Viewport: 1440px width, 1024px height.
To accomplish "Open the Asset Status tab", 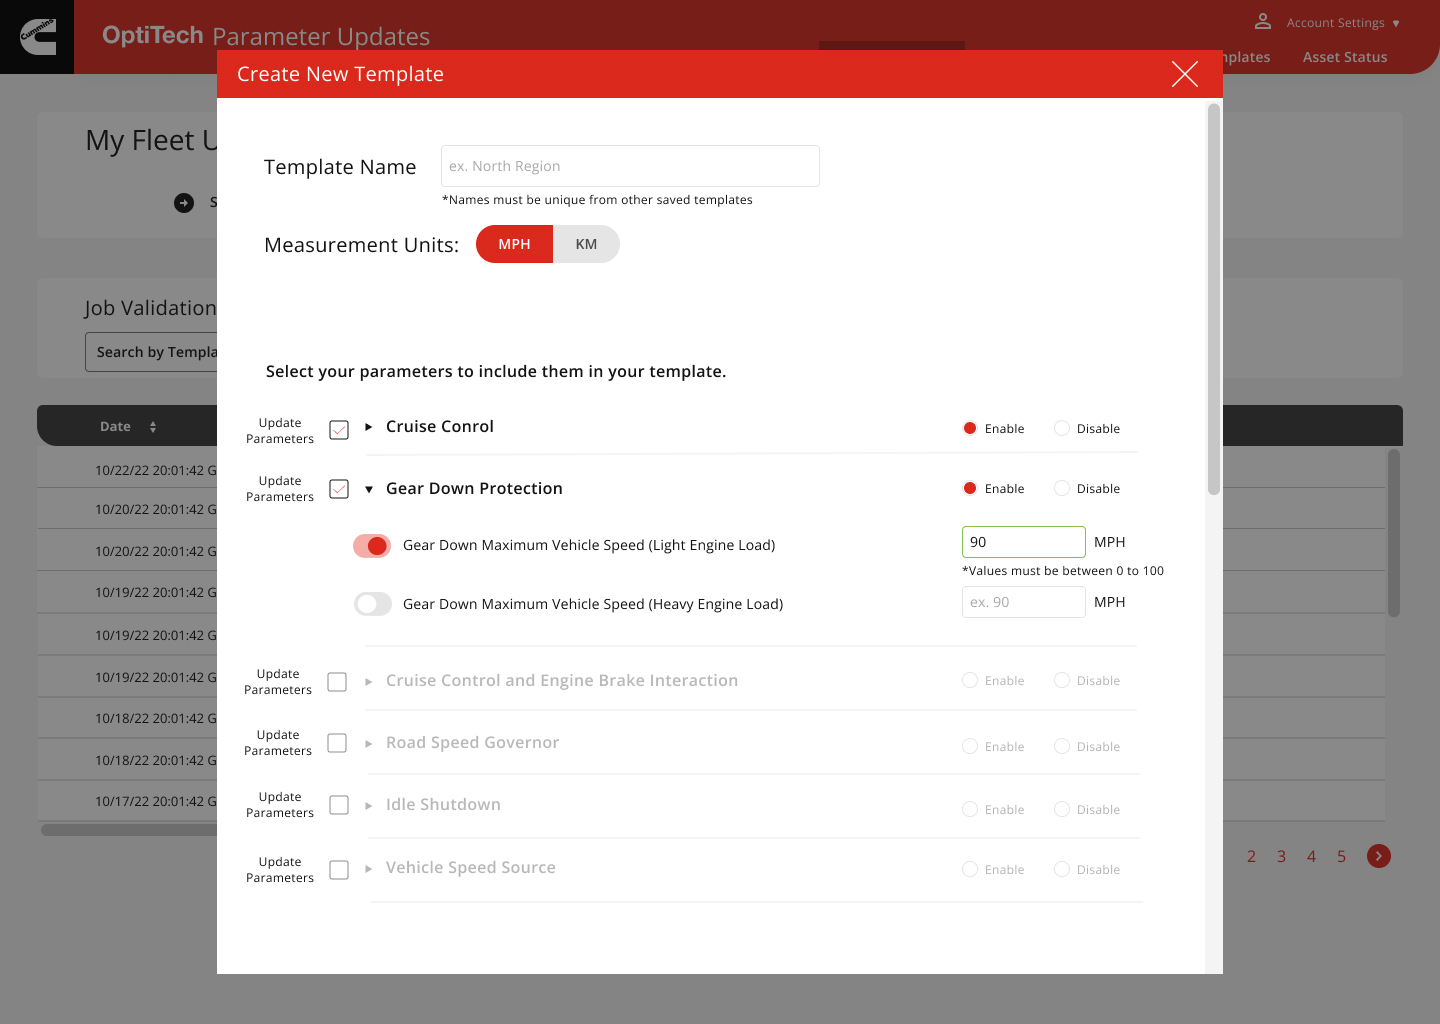I will coord(1345,57).
